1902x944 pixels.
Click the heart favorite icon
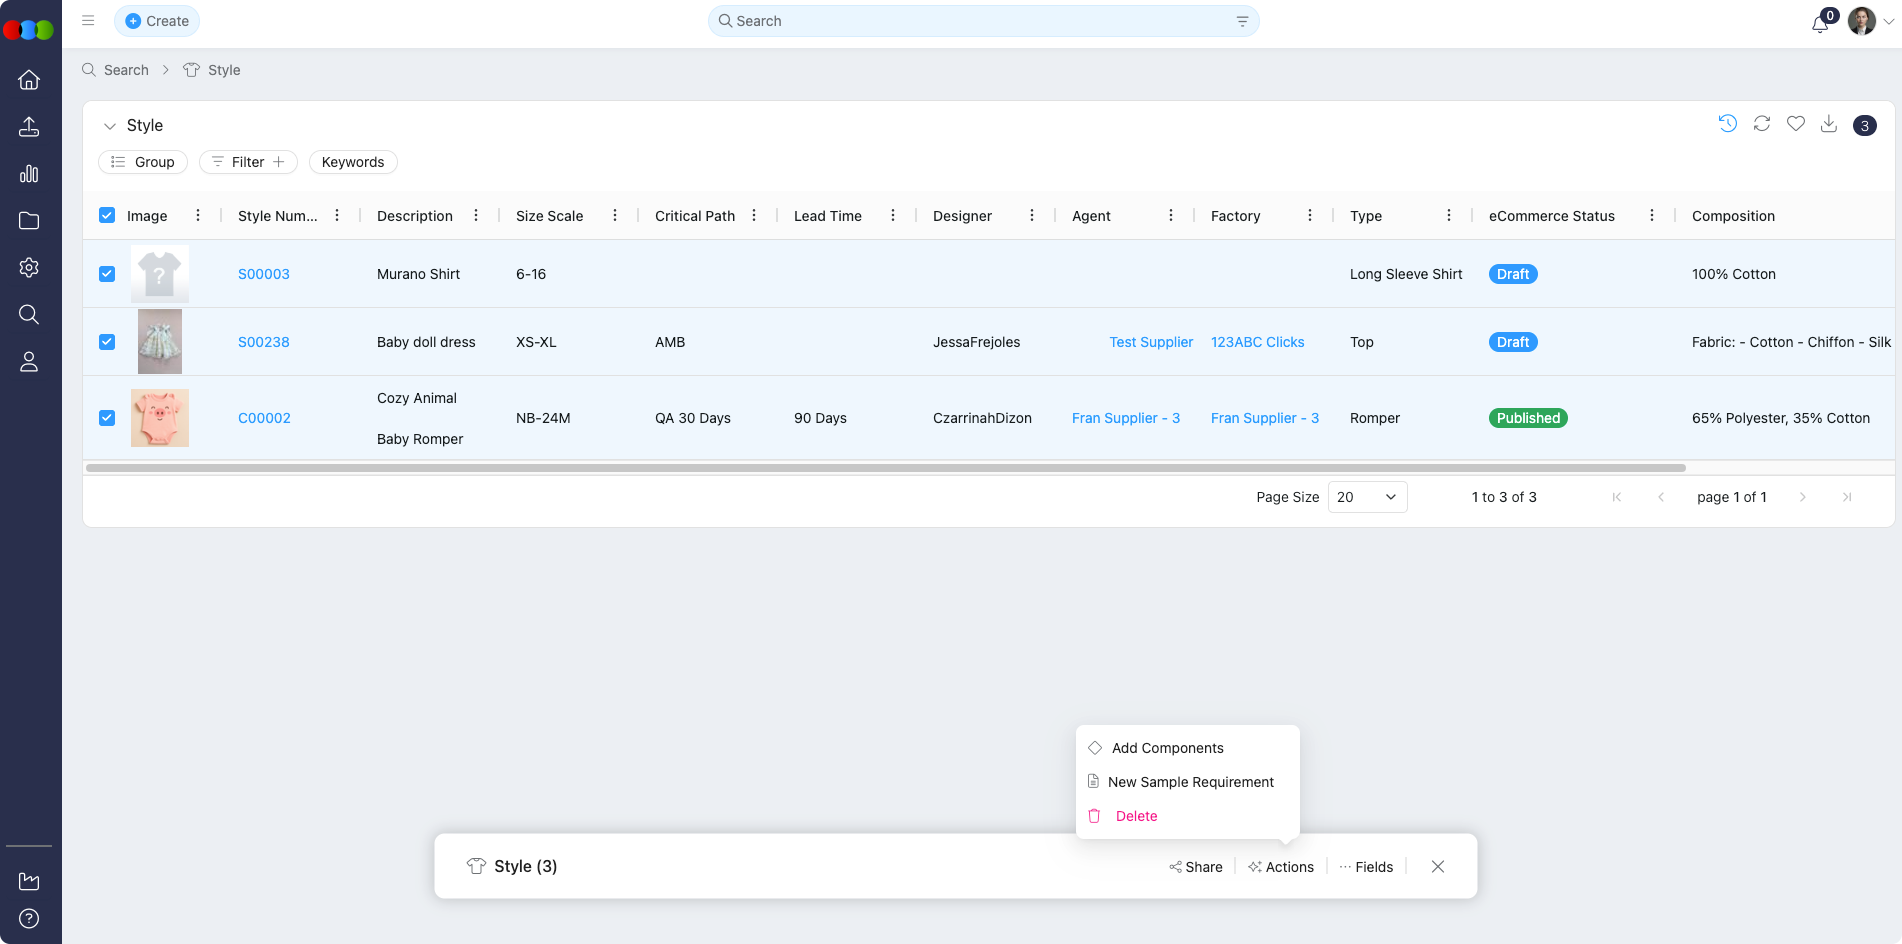pyautogui.click(x=1796, y=124)
